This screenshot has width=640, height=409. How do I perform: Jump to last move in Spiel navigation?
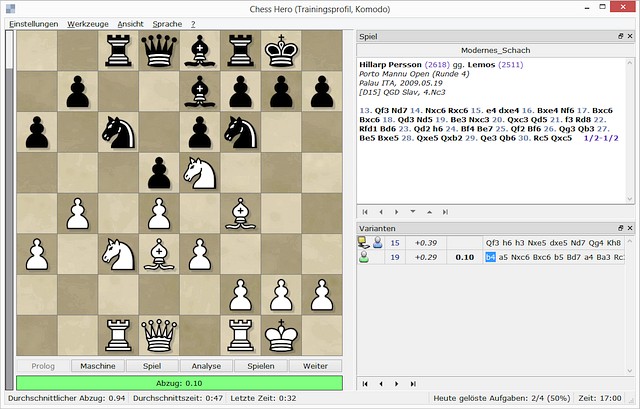[x=445, y=212]
